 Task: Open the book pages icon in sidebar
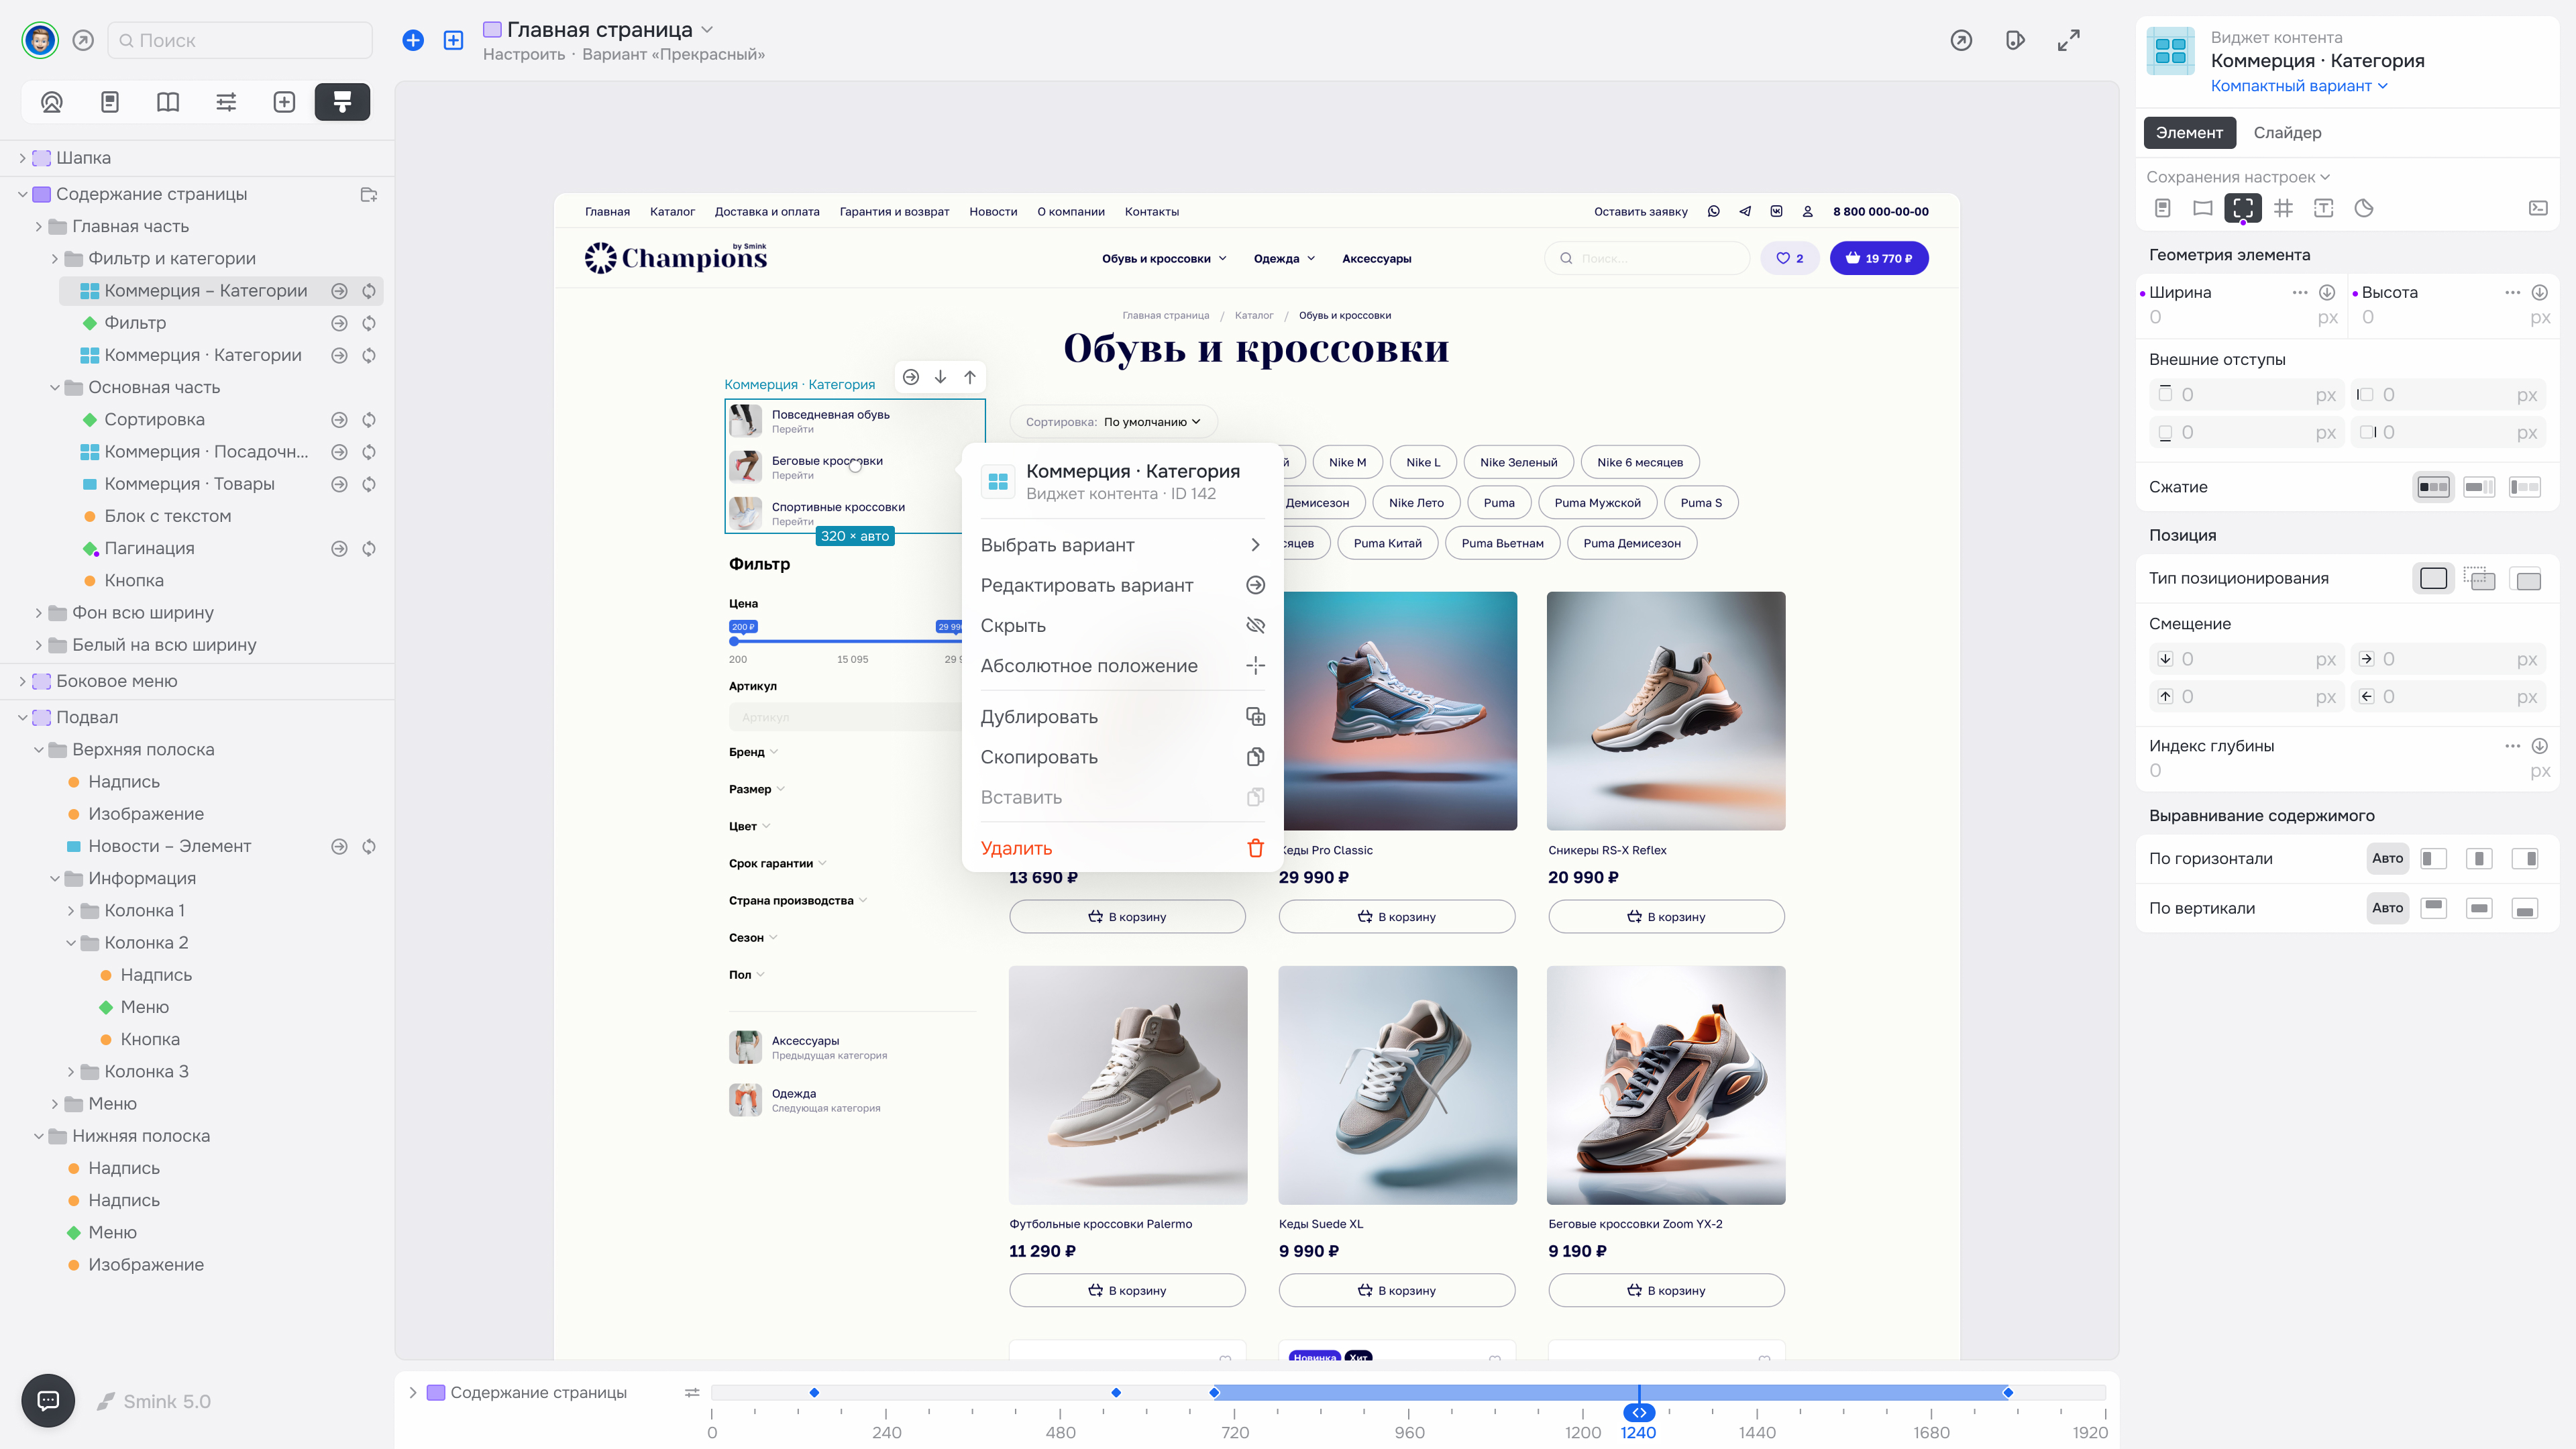(168, 102)
